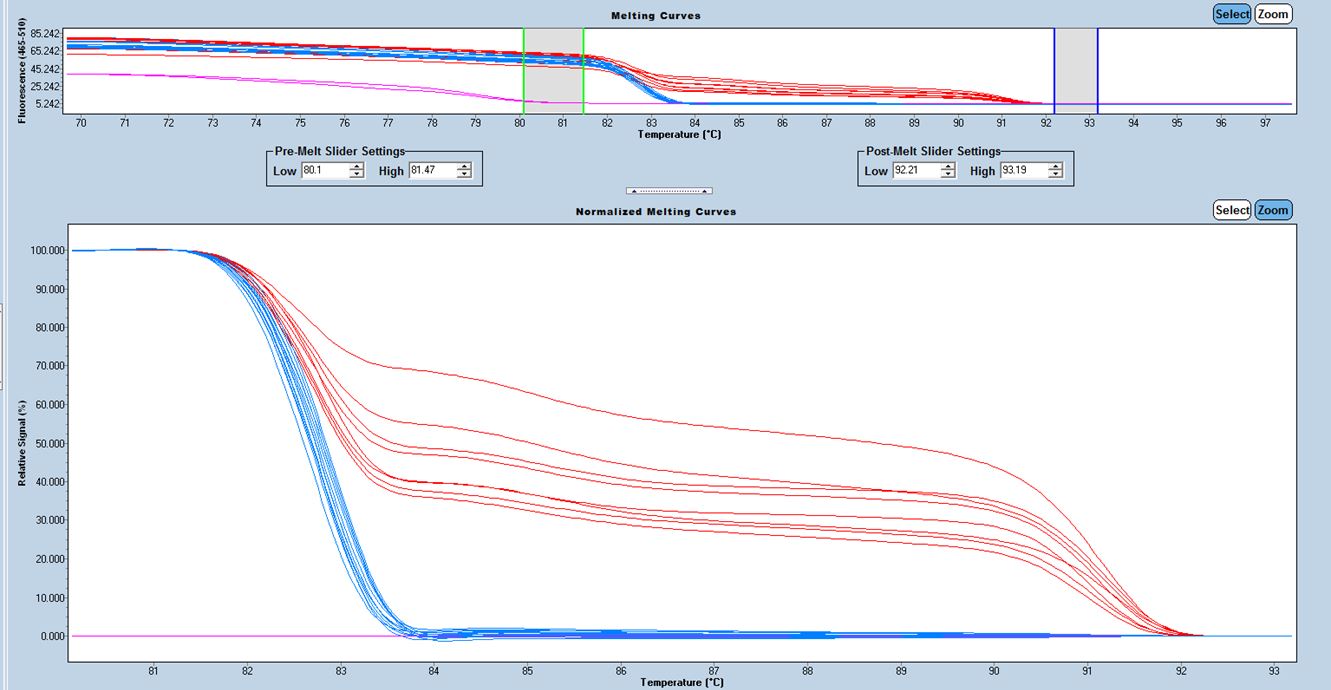Click Zoom button for Melting Curves chart
This screenshot has height=690, width=1331.
pos(1273,14)
